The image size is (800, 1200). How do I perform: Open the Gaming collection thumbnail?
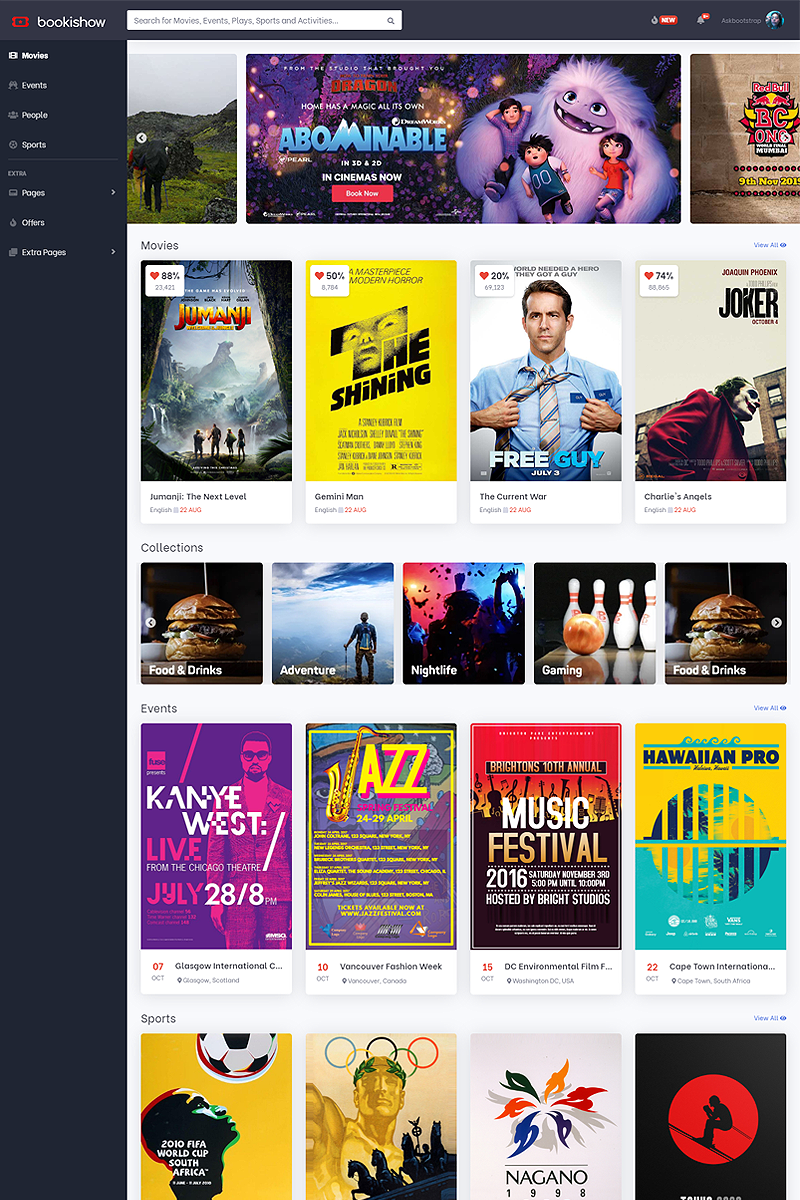pos(595,623)
